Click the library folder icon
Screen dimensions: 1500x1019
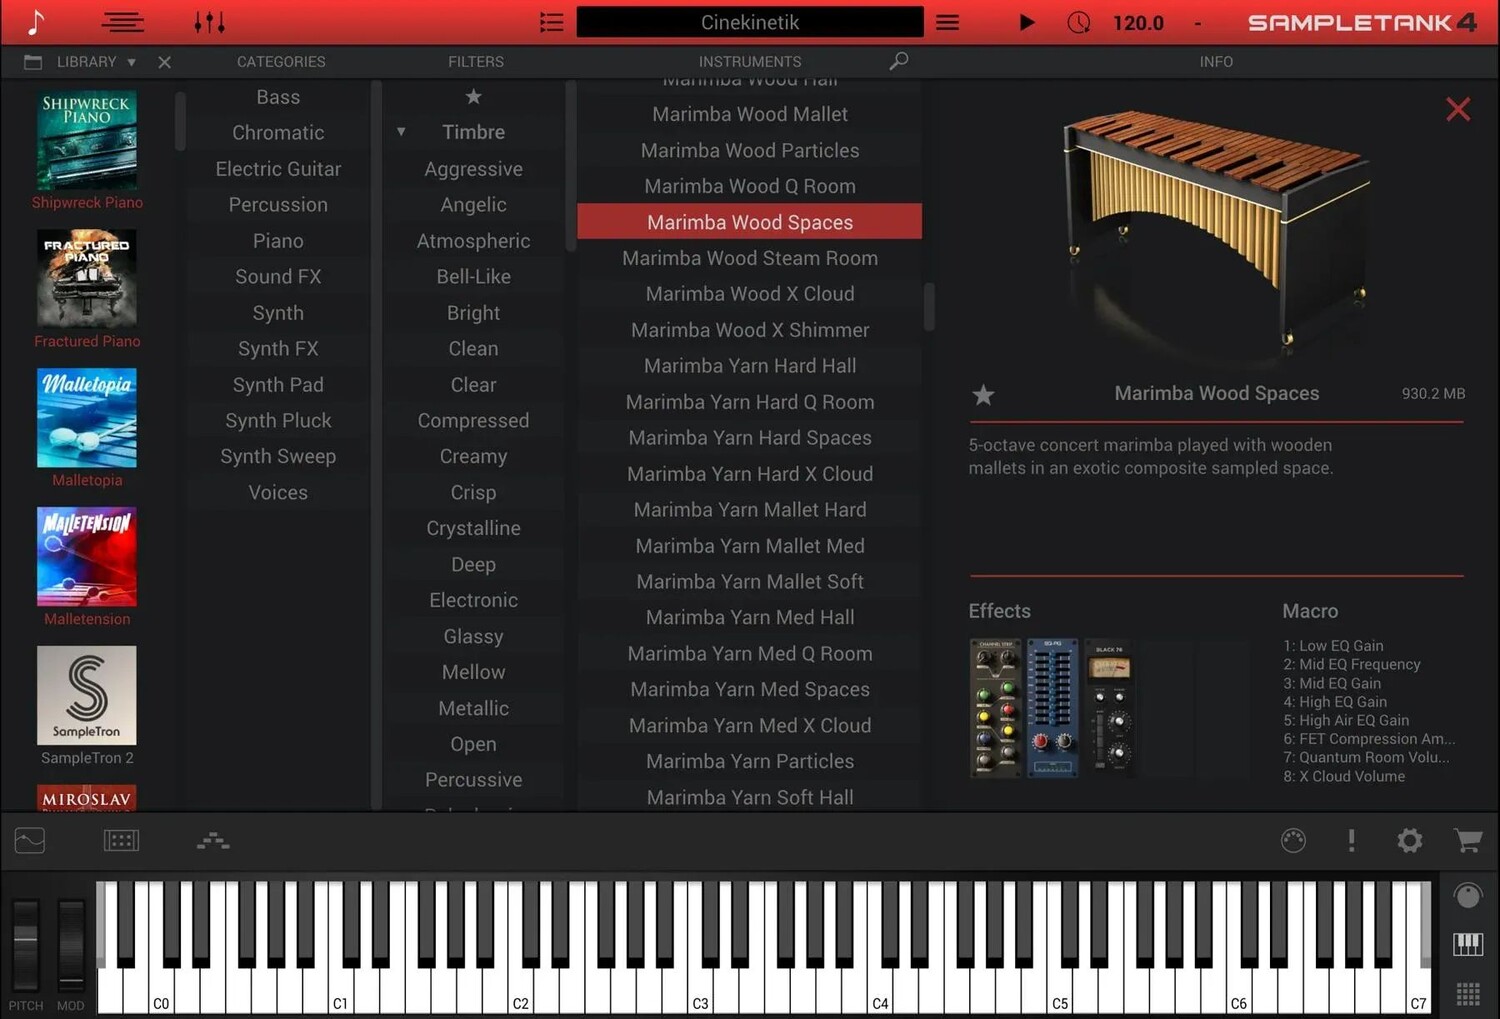click(33, 62)
